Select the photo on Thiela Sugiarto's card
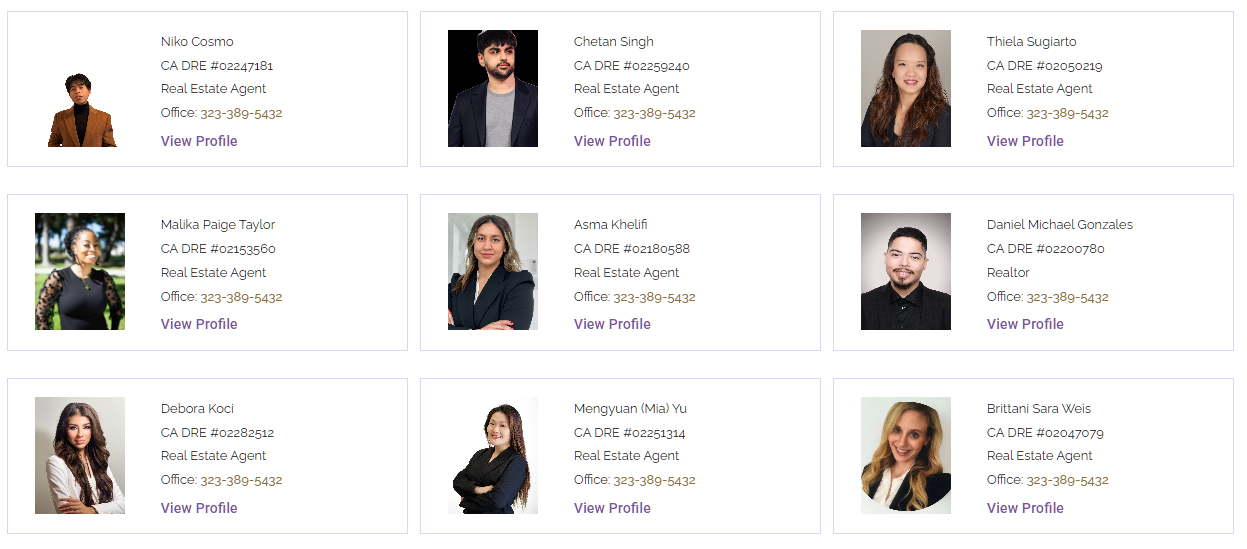 tap(906, 89)
